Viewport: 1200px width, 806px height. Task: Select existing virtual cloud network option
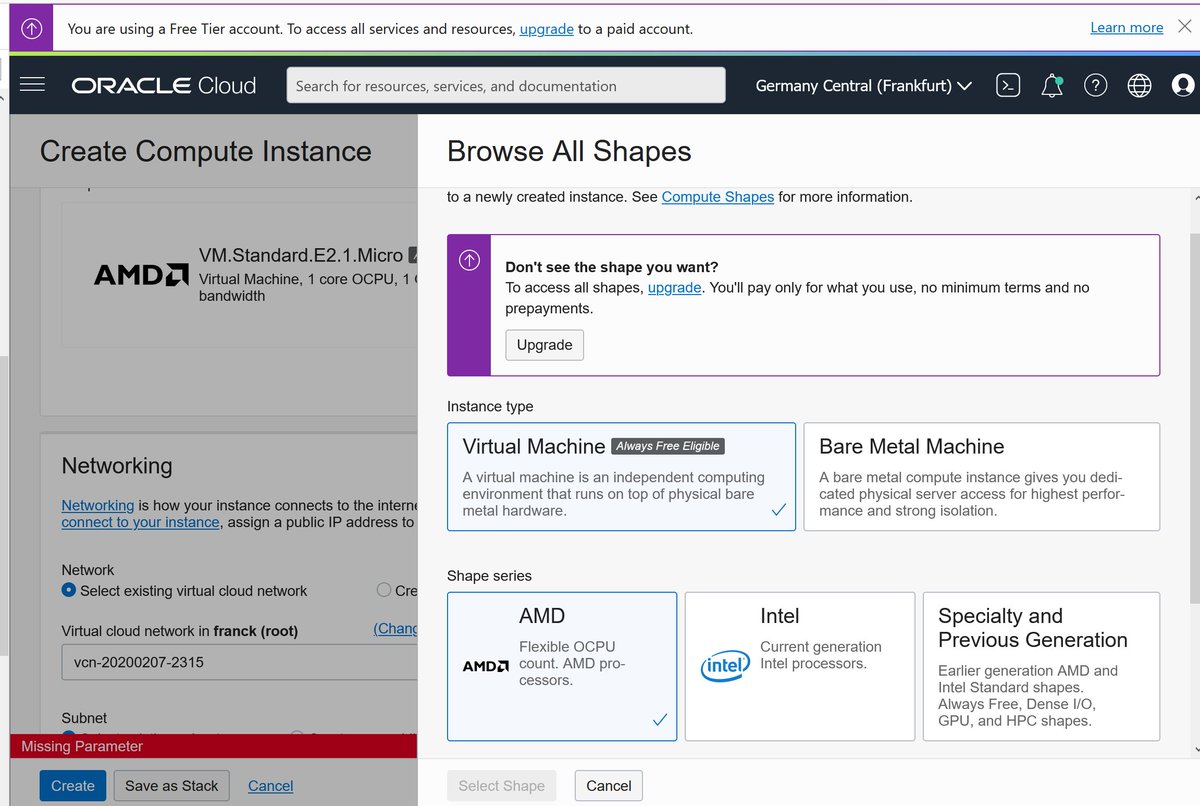click(69, 590)
